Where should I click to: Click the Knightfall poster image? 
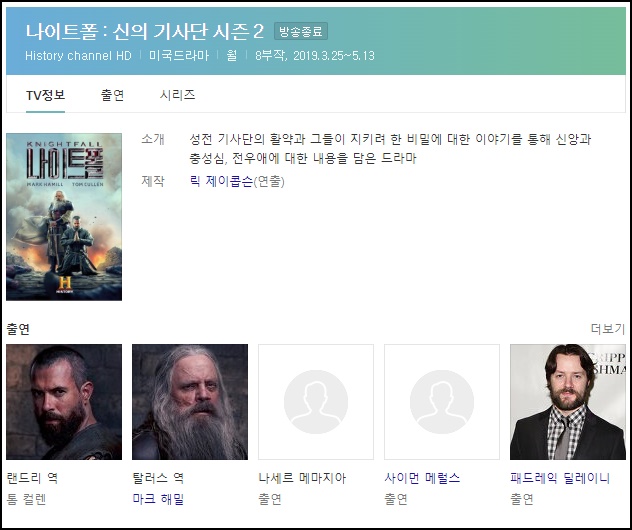64,216
